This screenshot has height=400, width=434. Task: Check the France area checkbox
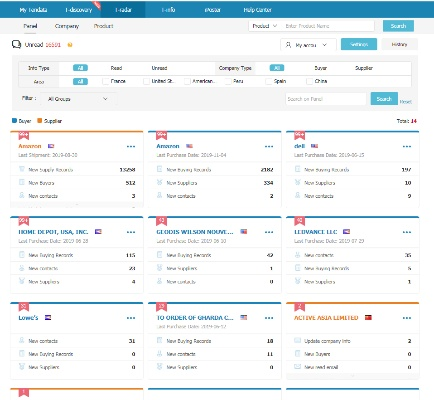(x=106, y=81)
